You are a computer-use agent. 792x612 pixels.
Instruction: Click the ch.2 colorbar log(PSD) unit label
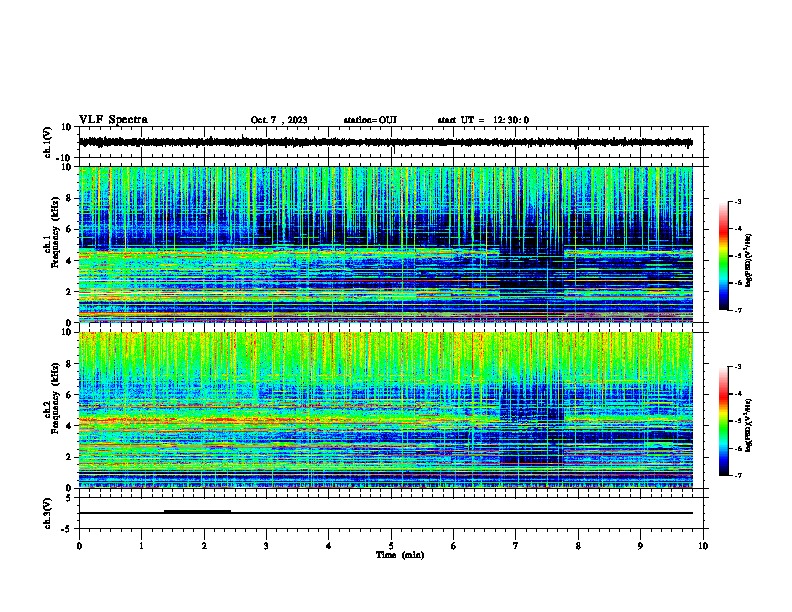click(749, 425)
